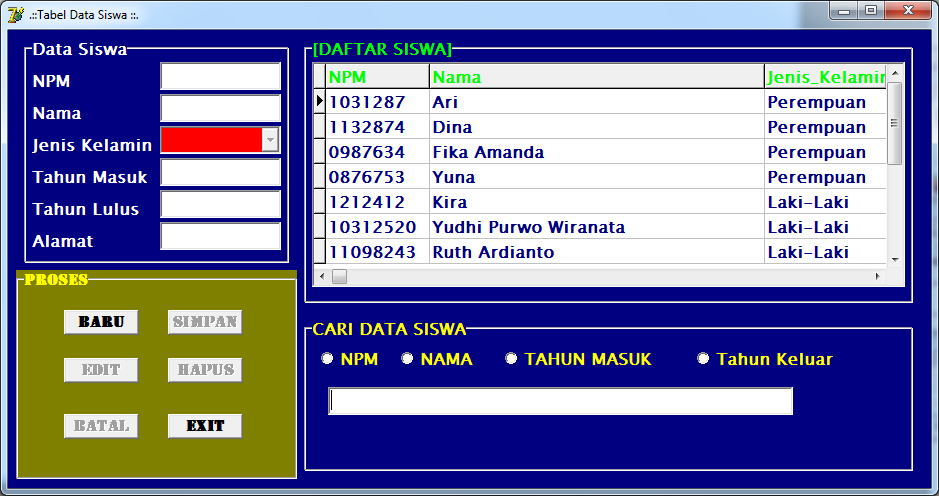Image resolution: width=939 pixels, height=496 pixels.
Task: Click the Jenis_Kelamin column header
Action: pos(825,77)
